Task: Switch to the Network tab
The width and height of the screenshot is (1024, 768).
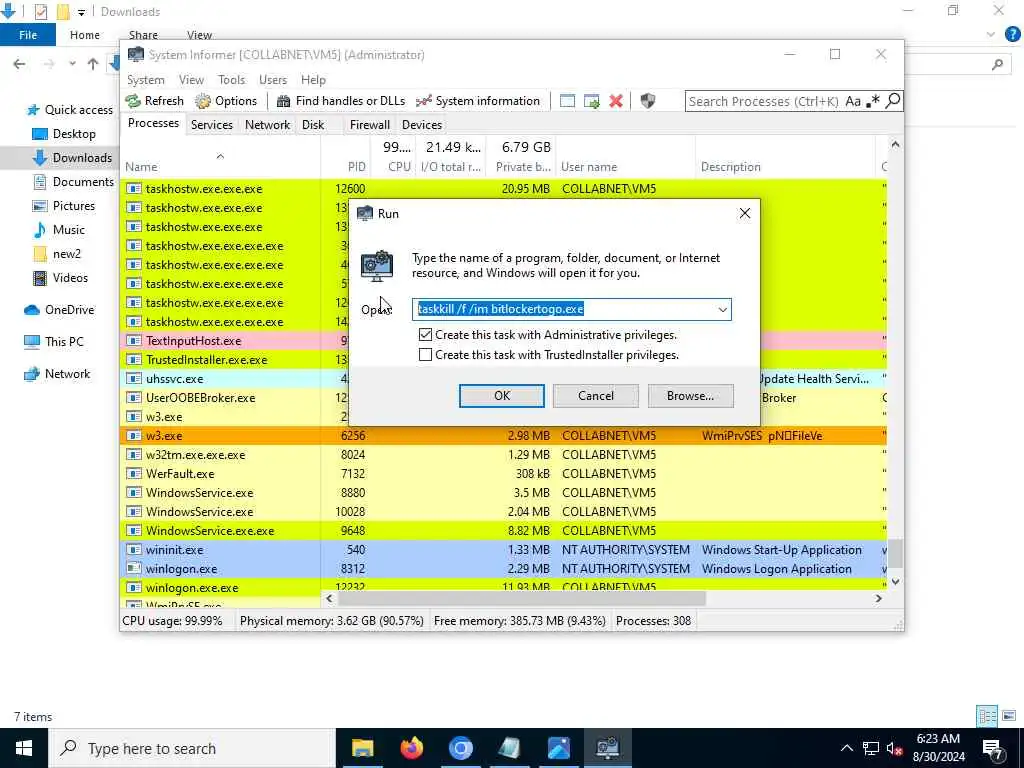Action: (x=267, y=125)
